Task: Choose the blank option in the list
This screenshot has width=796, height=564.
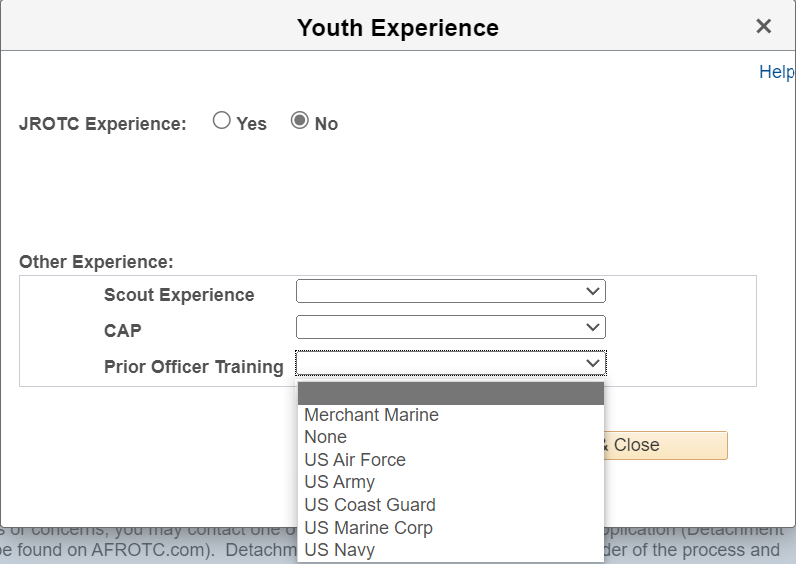Action: tap(450, 393)
